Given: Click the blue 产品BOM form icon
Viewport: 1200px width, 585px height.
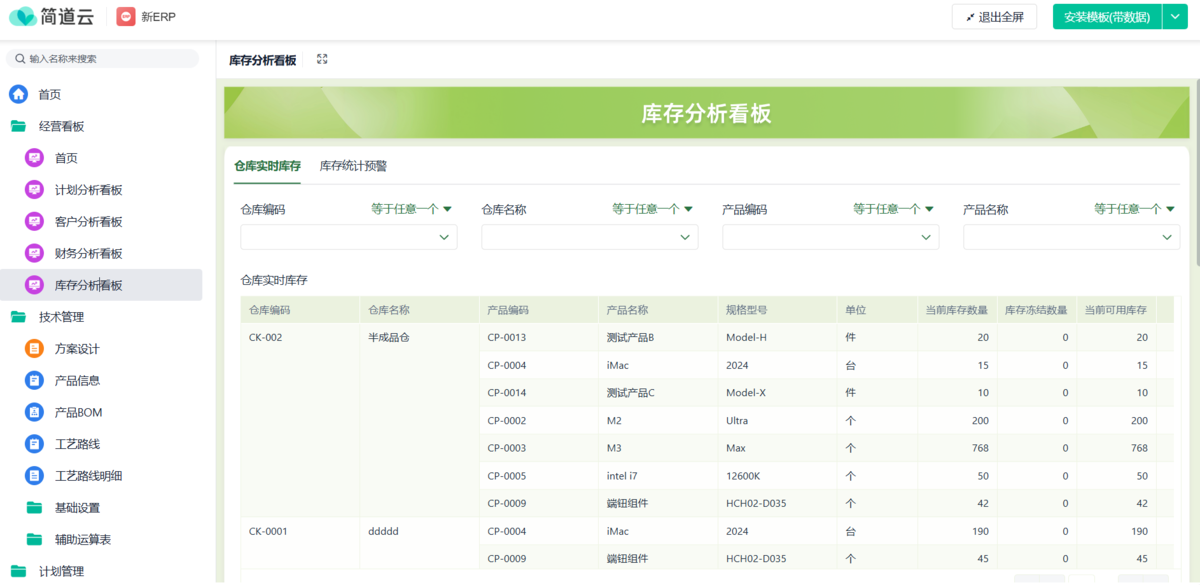Looking at the screenshot, I should tap(35, 412).
